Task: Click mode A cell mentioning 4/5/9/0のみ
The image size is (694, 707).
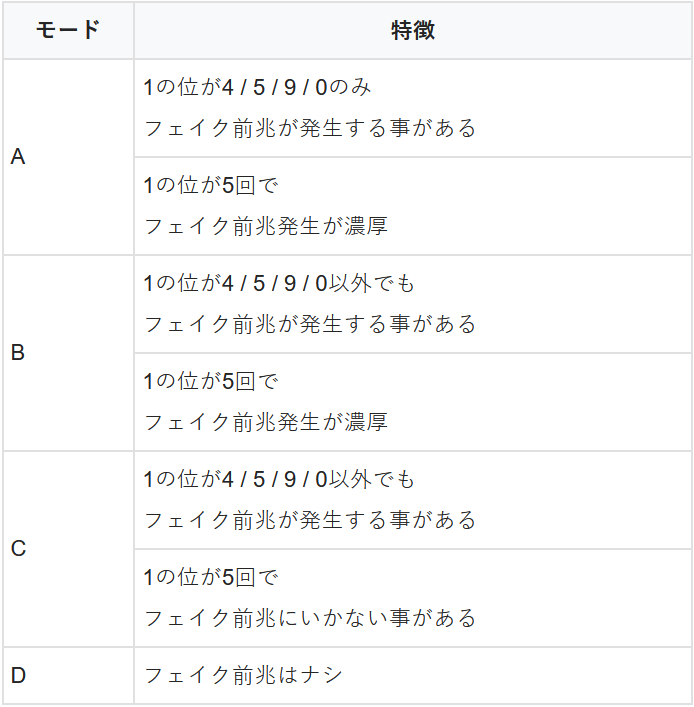Action: (x=413, y=108)
